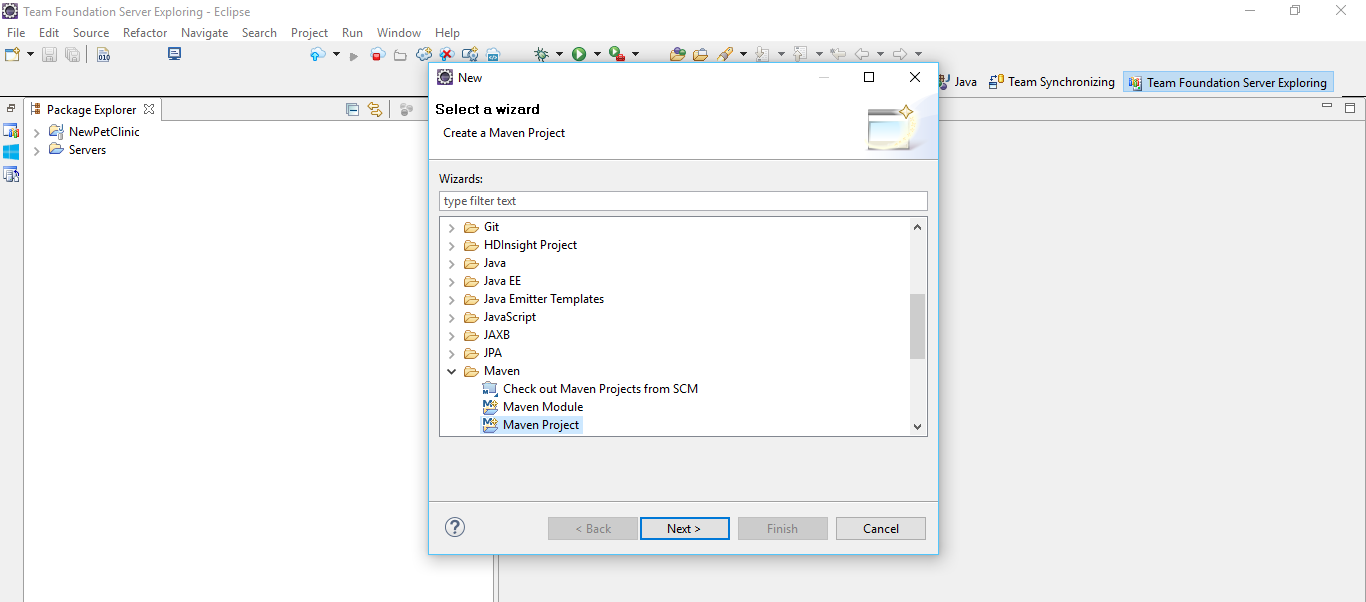Click the Forward navigation arrow icon
The width and height of the screenshot is (1366, 602).
tap(900, 54)
